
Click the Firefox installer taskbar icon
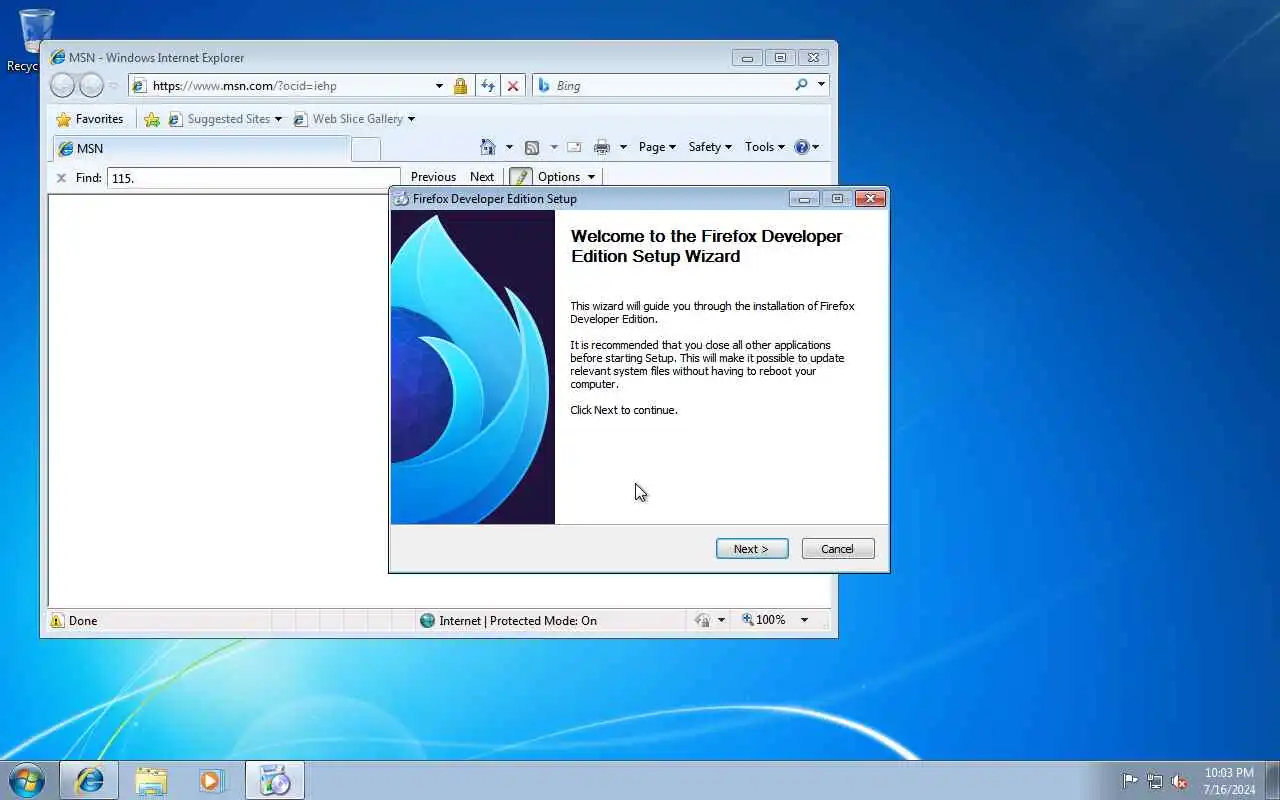[274, 780]
